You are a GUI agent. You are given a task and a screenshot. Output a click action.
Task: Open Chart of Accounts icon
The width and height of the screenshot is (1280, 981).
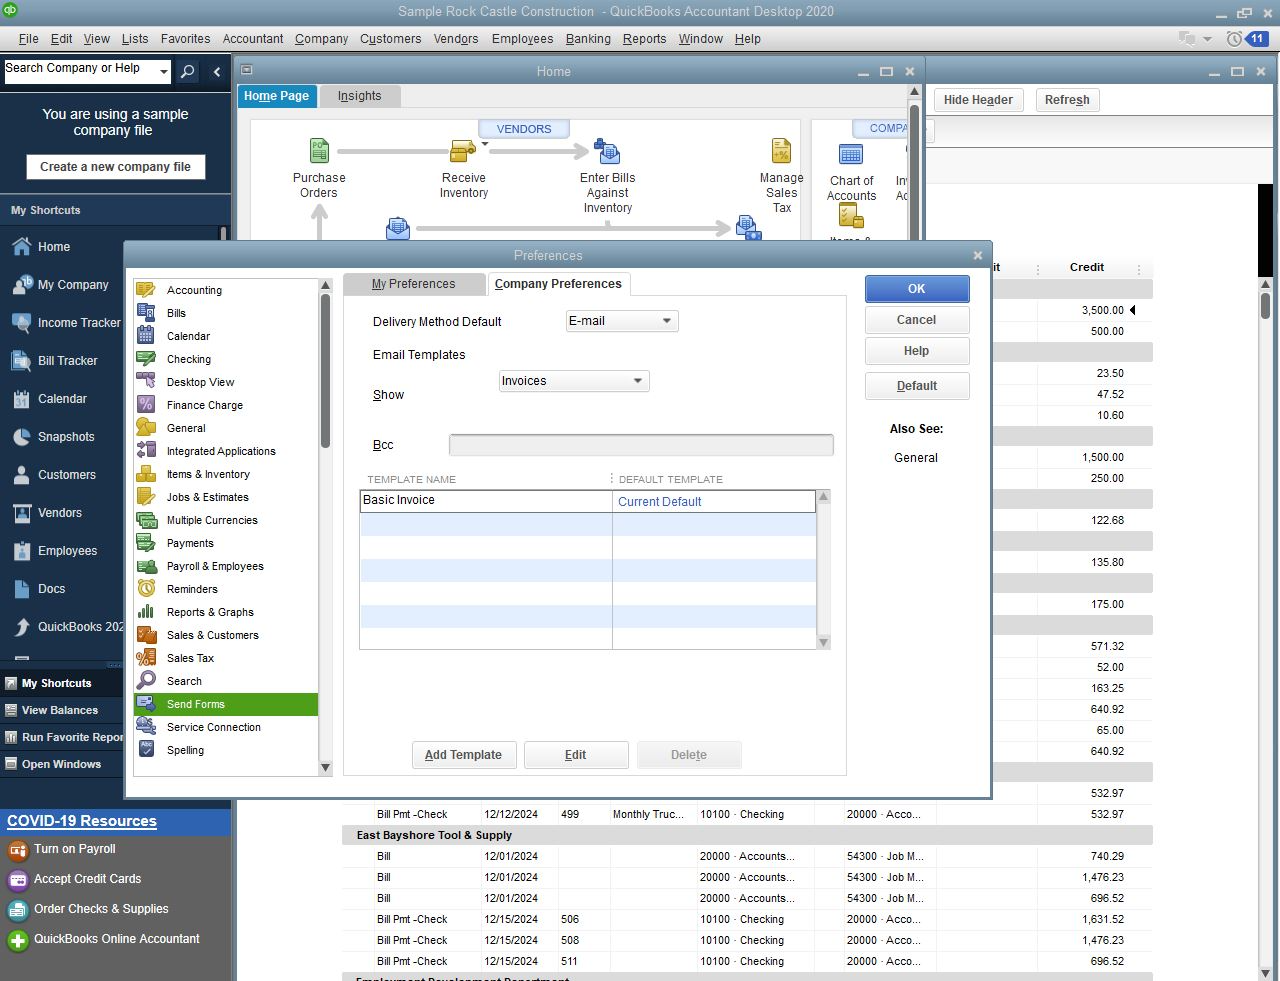tap(851, 154)
